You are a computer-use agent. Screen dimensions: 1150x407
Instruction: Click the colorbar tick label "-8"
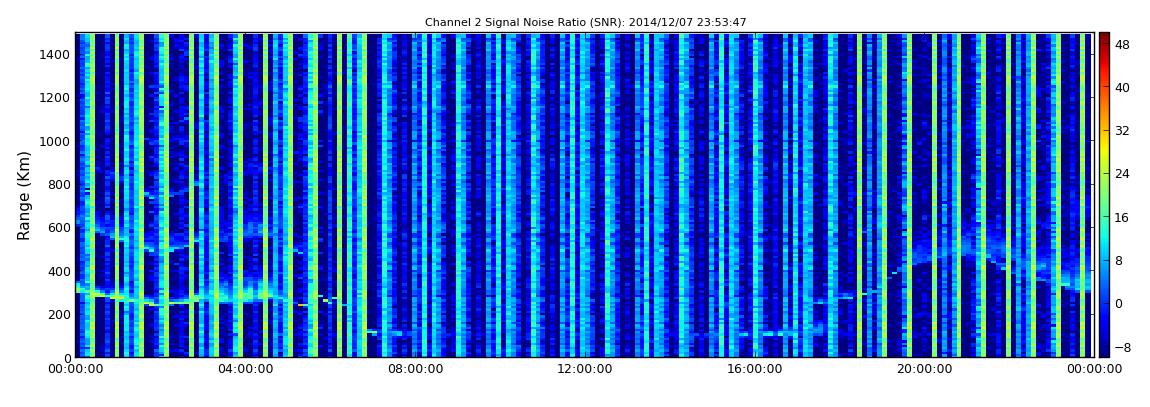[1122, 347]
